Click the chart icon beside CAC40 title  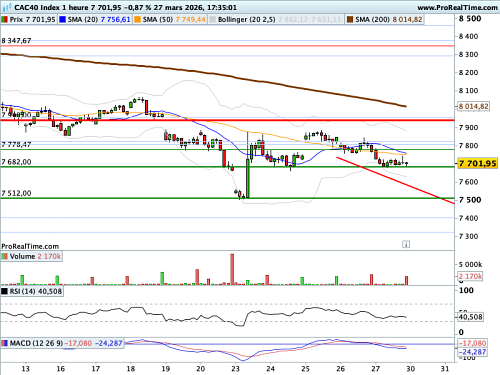point(7,7)
